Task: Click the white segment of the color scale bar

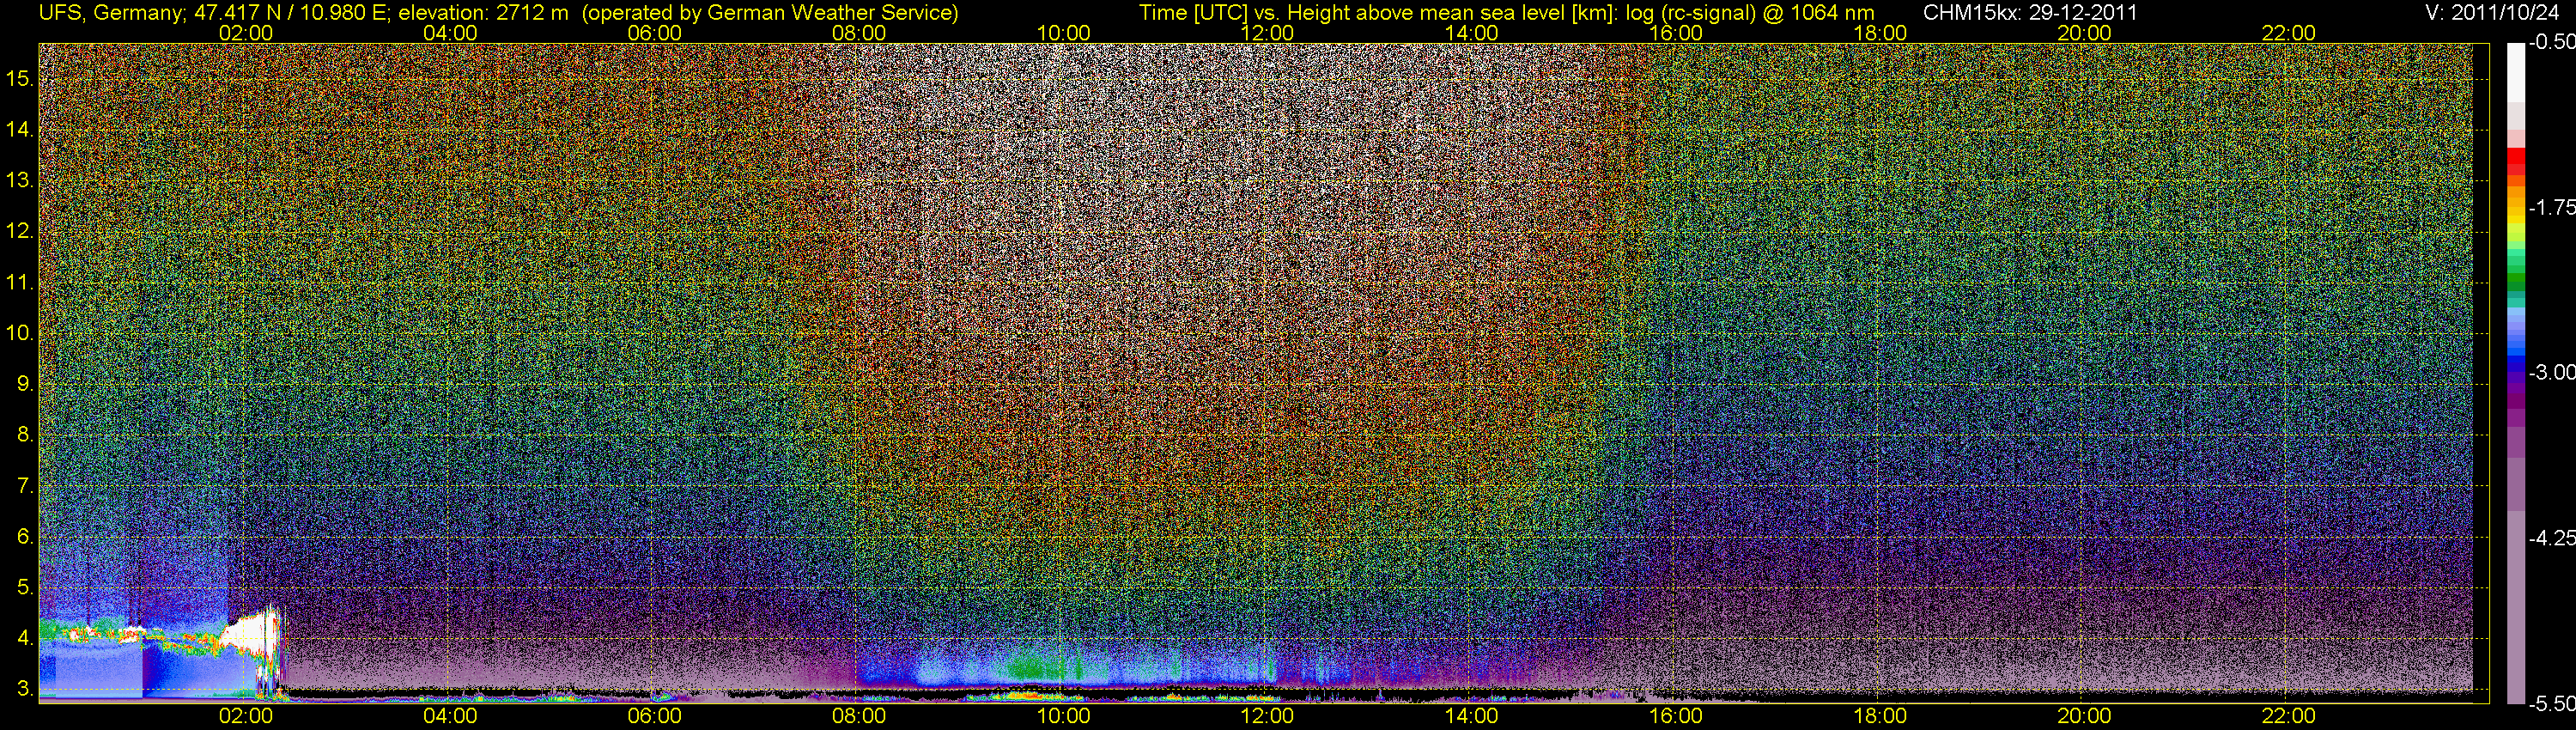Action: coord(2516,72)
